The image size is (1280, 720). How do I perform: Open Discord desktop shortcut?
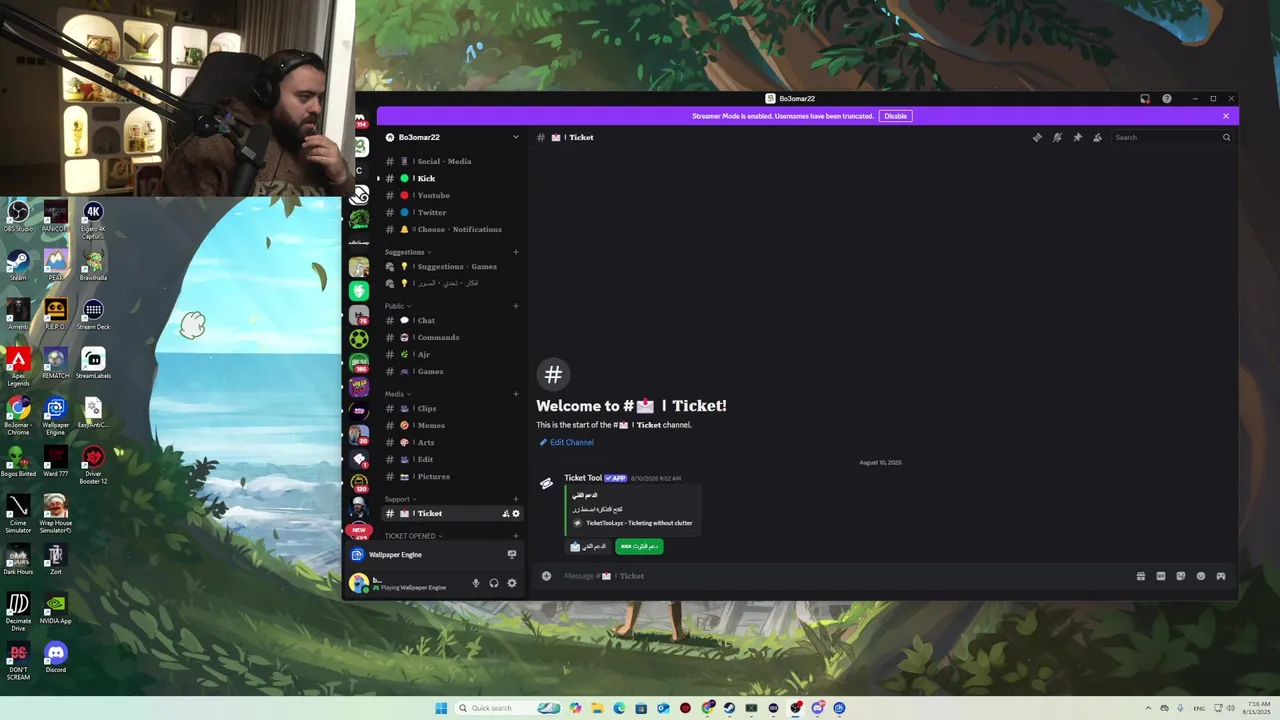pyautogui.click(x=56, y=657)
